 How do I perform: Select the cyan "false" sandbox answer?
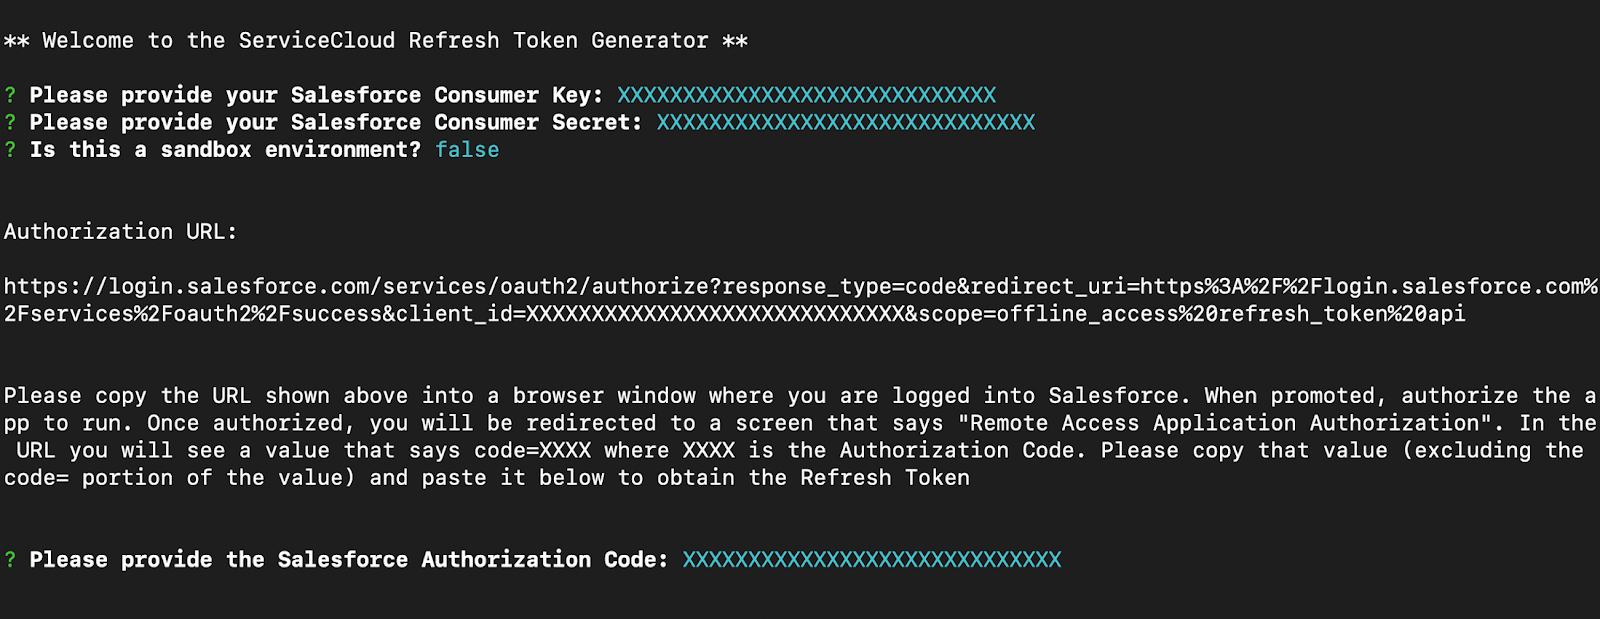(x=467, y=149)
